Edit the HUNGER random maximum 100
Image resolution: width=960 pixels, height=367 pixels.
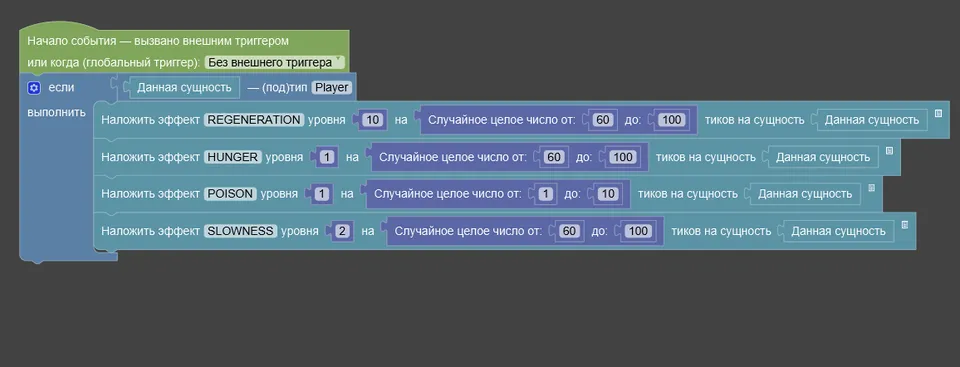pos(623,157)
